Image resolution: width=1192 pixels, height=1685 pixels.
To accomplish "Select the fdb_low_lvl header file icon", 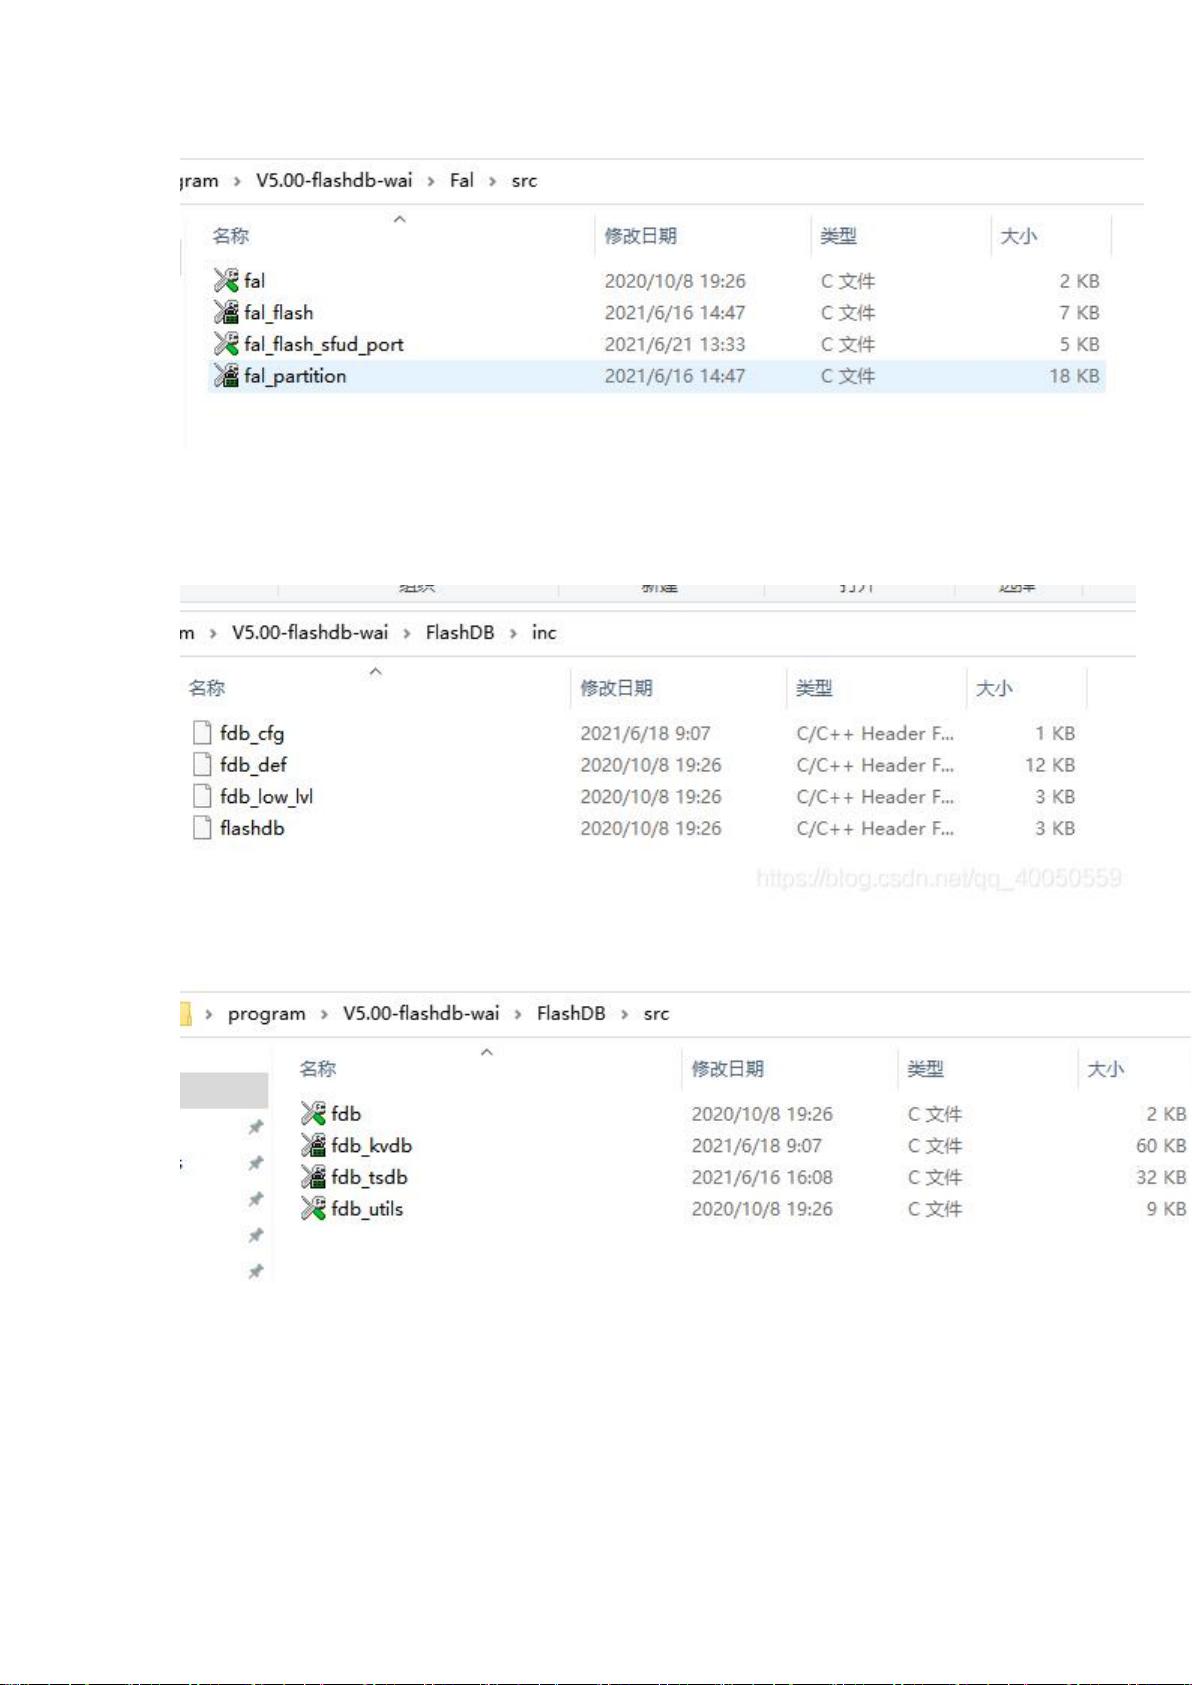I will pyautogui.click(x=202, y=797).
